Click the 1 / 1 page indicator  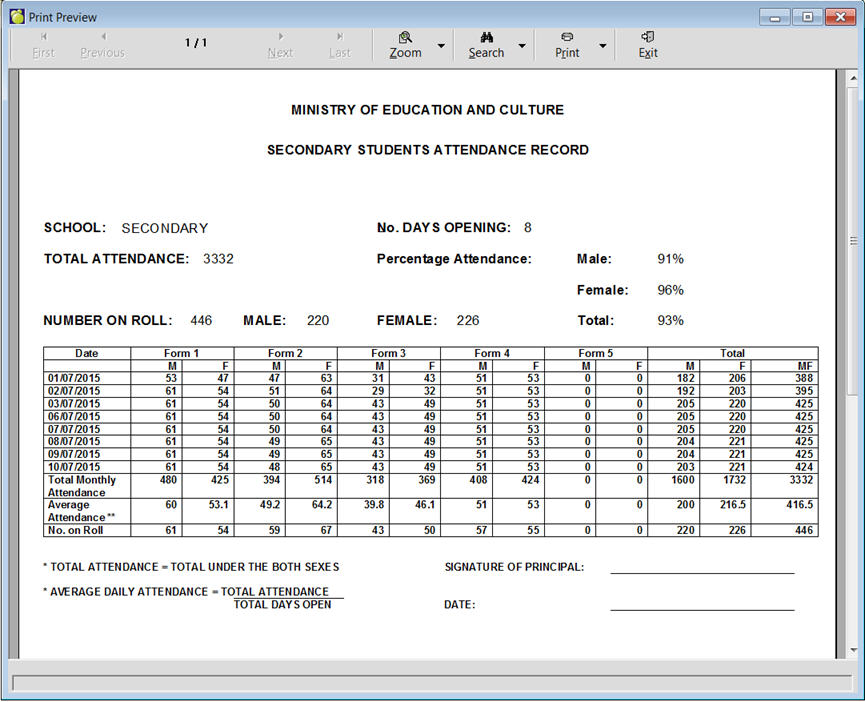196,43
